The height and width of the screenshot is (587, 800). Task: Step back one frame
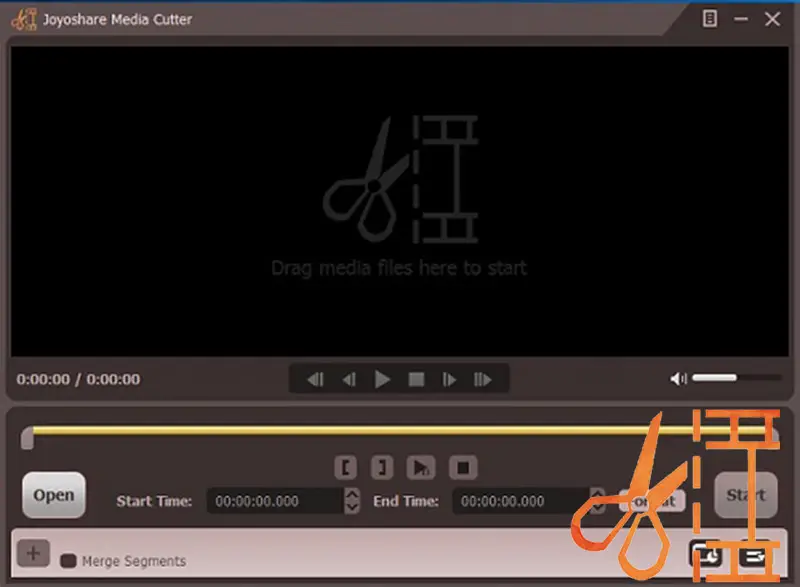pyautogui.click(x=349, y=379)
